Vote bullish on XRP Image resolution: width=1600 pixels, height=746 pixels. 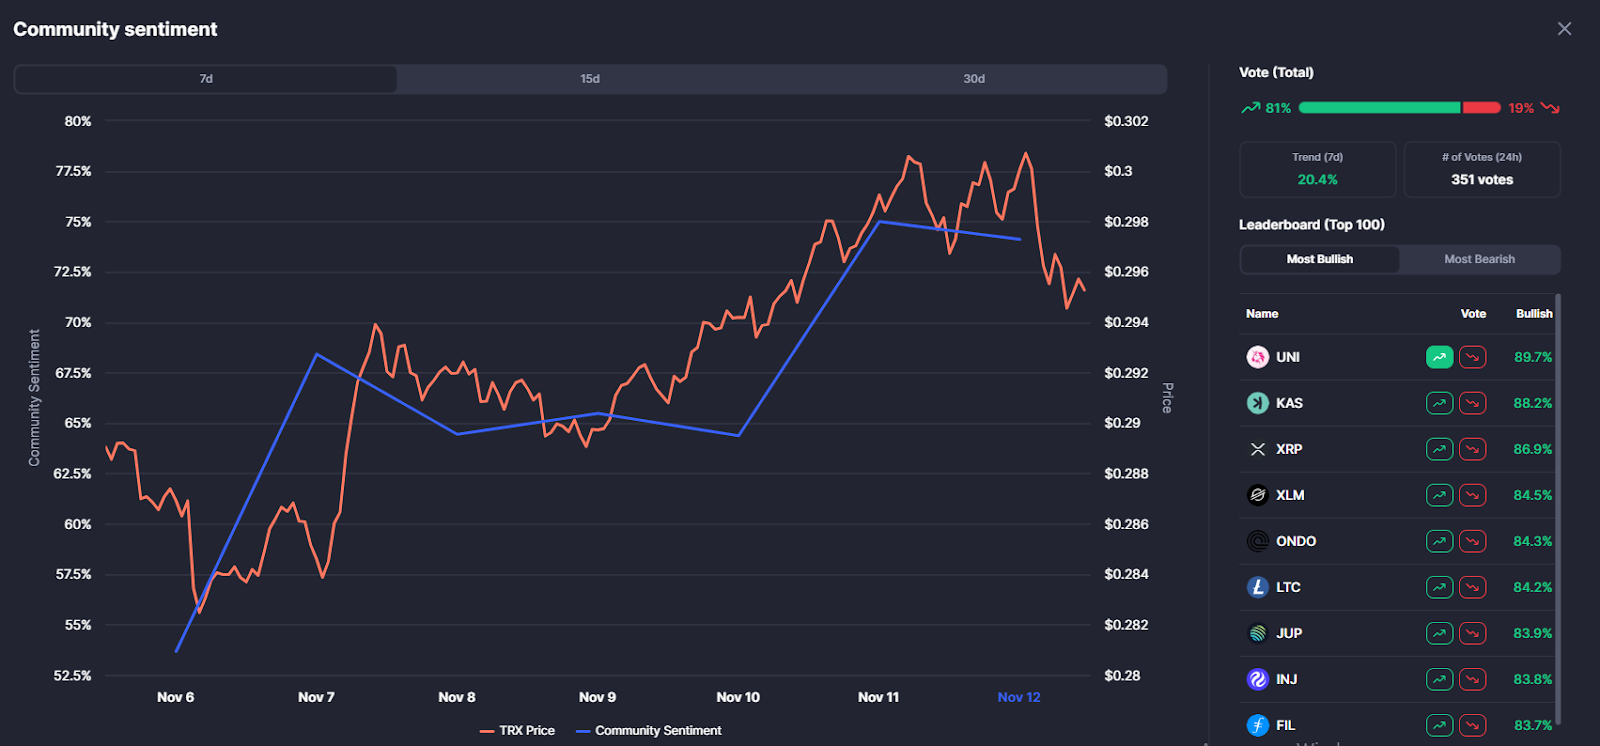[x=1439, y=449]
